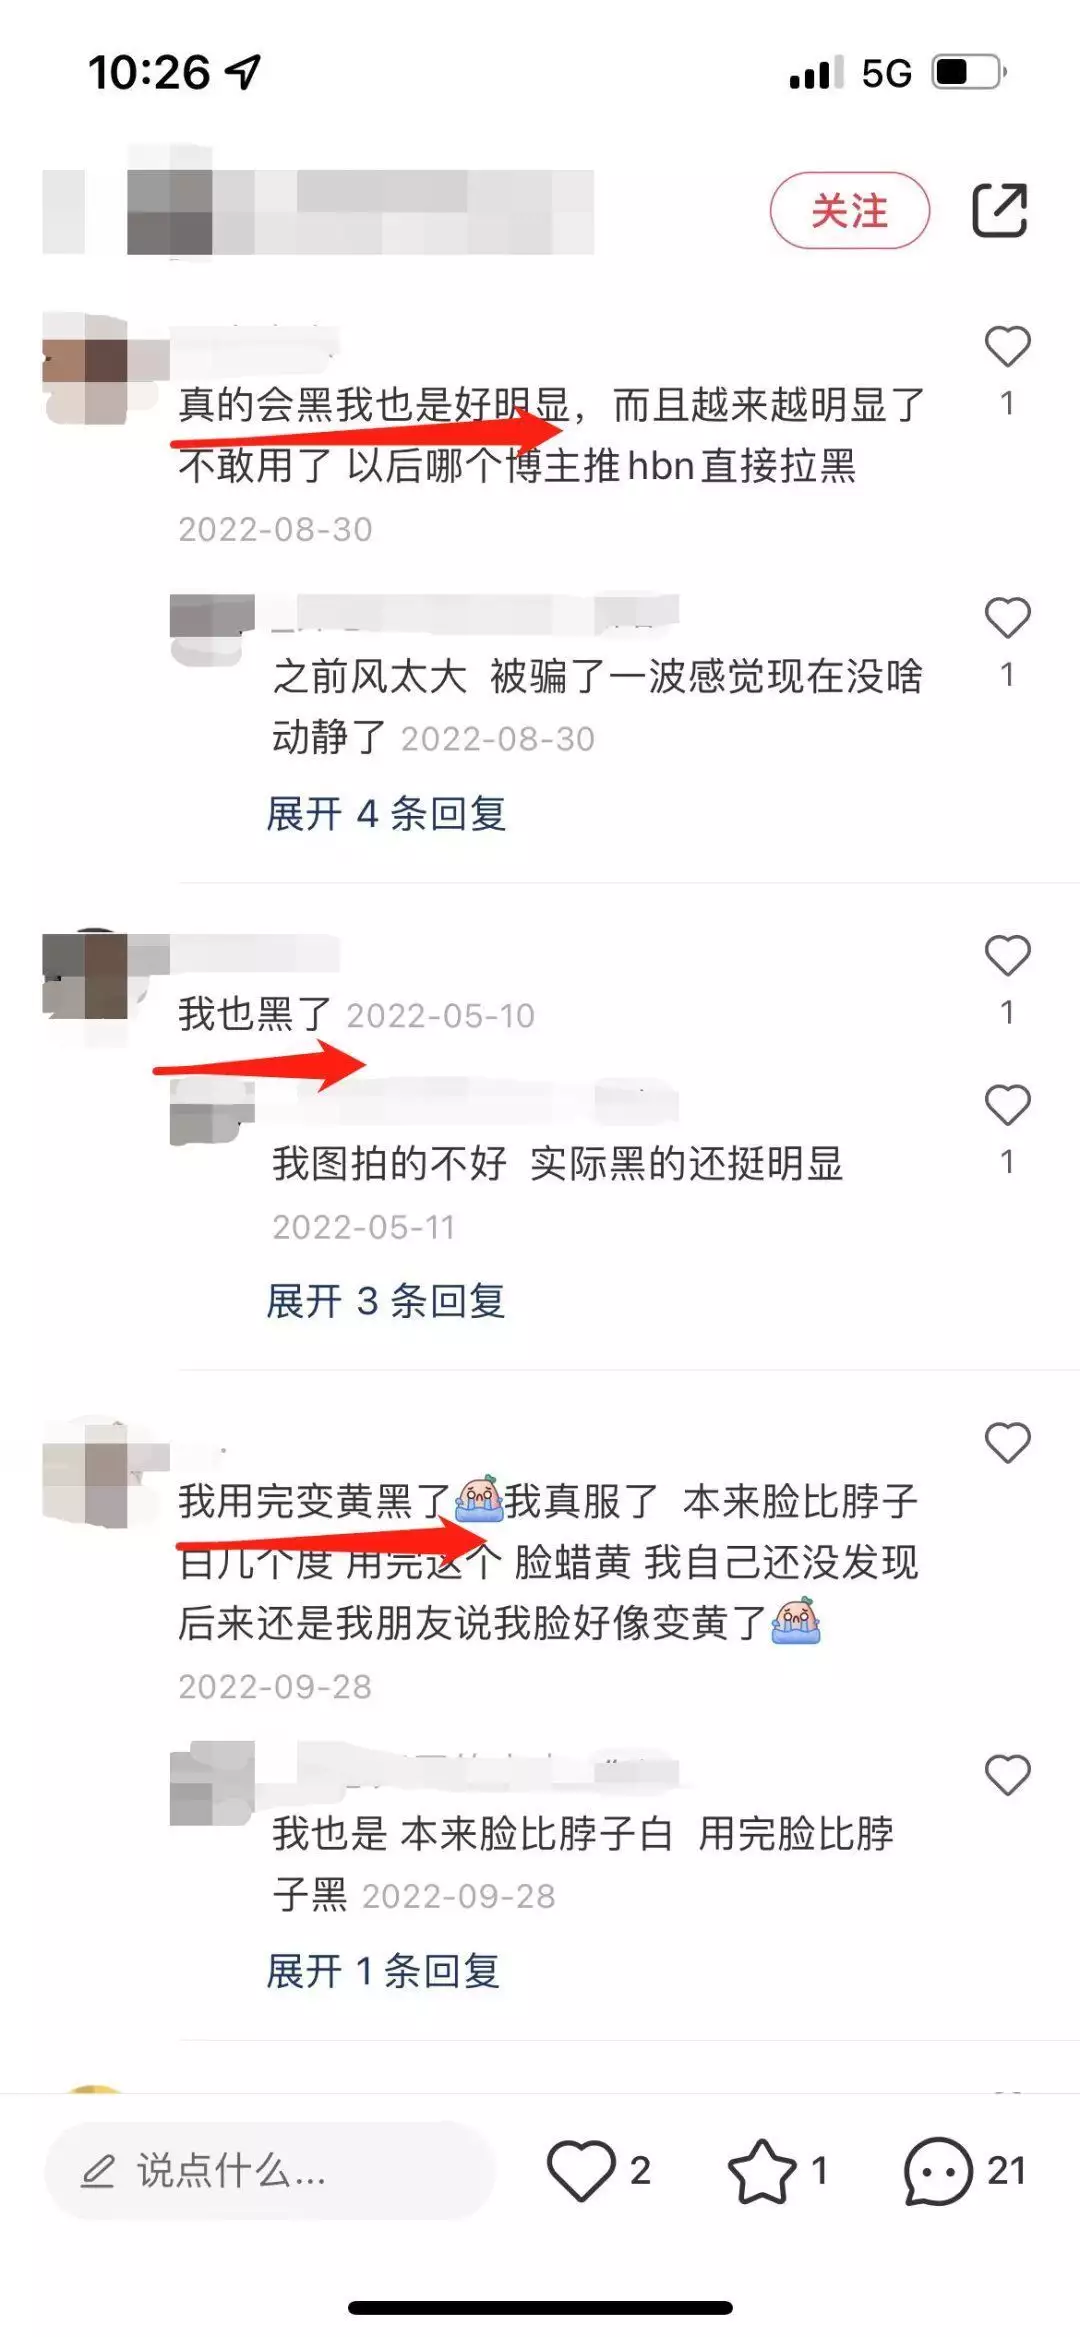1080x2337 pixels.
Task: Open the blurred post author profile header
Action: (x=318, y=210)
